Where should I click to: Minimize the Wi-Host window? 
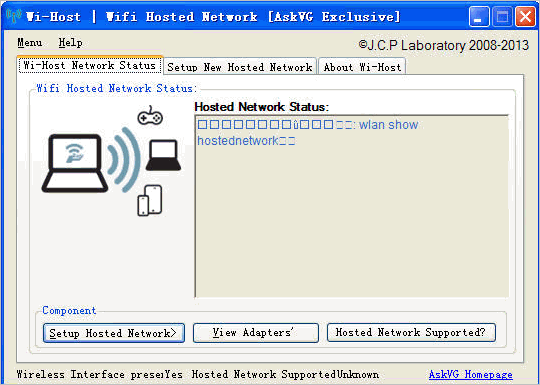coord(479,17)
